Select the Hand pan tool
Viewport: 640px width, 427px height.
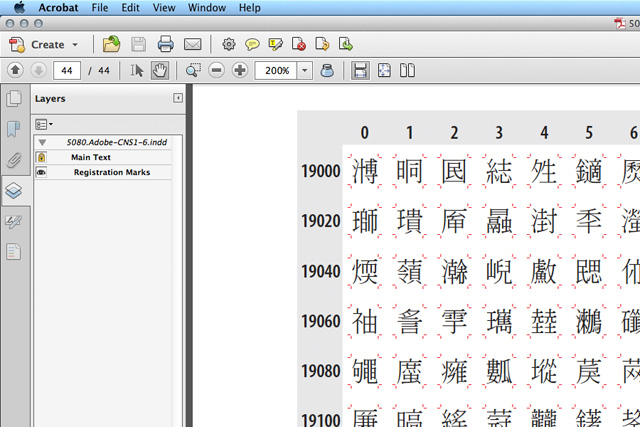pyautogui.click(x=160, y=70)
